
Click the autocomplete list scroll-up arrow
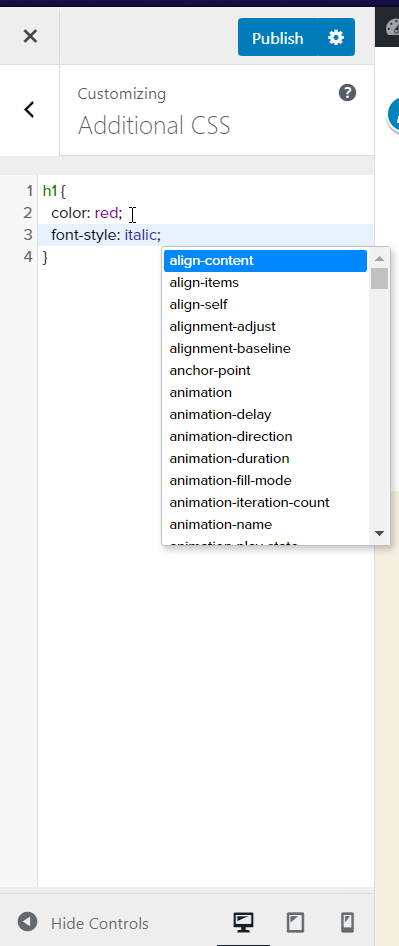coord(380,259)
